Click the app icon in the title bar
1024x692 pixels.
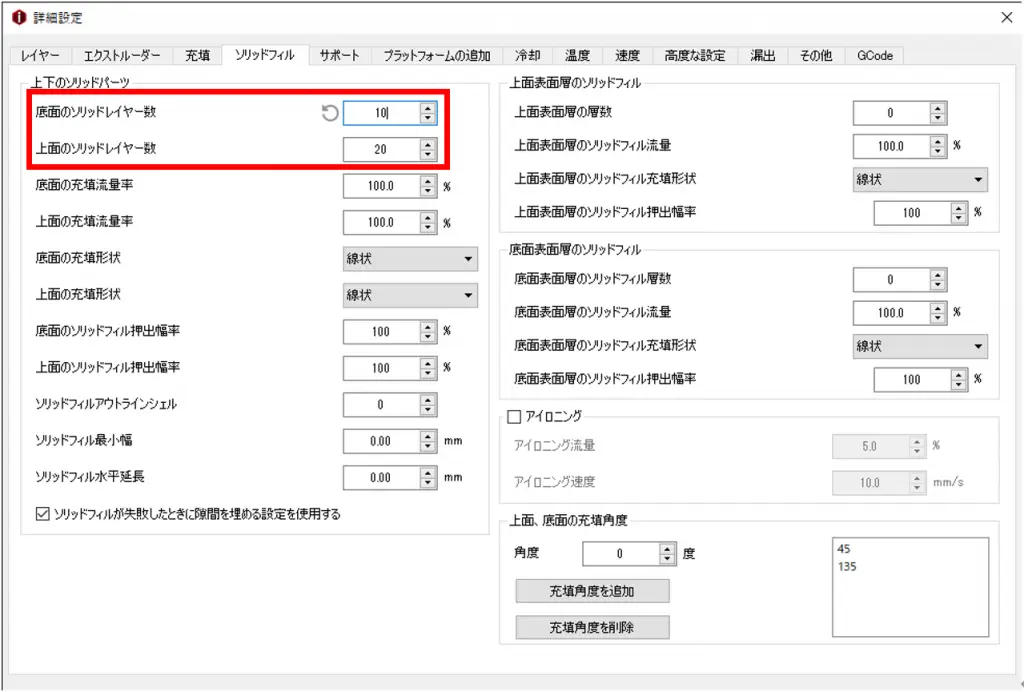tap(16, 18)
